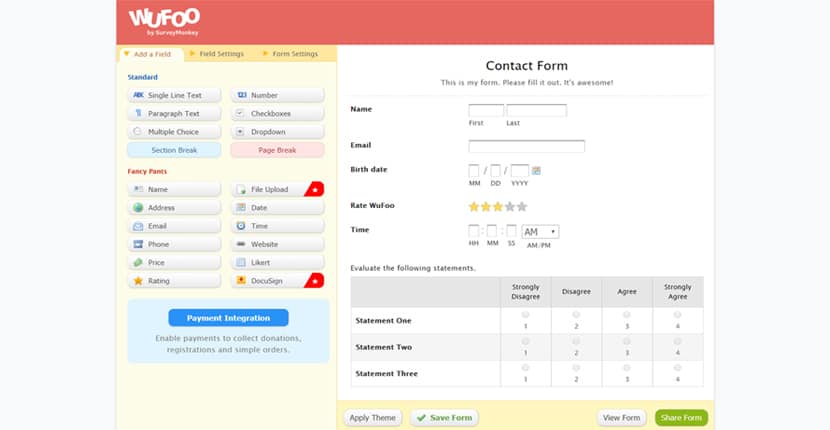Open the AM/PM dropdown
Screen dimensions: 830x430
click(x=540, y=231)
